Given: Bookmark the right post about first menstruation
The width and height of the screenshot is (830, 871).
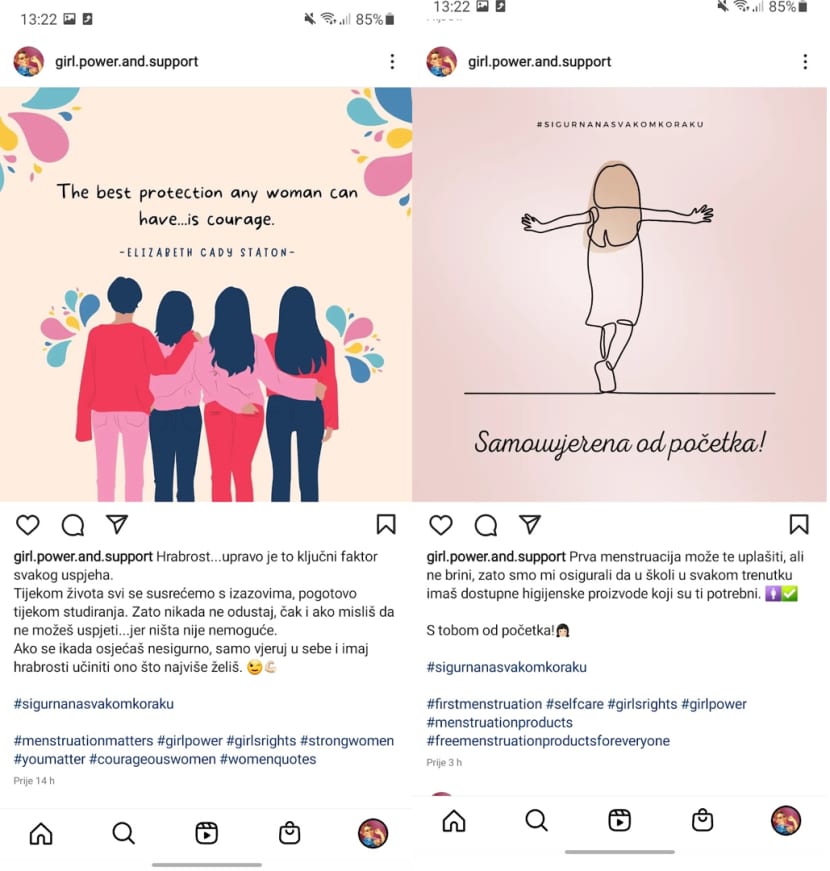Looking at the screenshot, I should pos(799,524).
